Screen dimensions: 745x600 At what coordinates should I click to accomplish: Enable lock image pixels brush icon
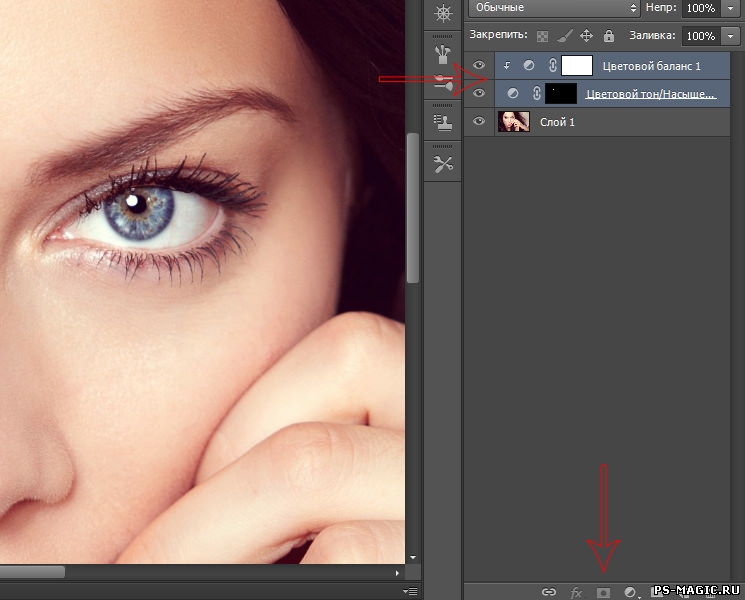[564, 36]
